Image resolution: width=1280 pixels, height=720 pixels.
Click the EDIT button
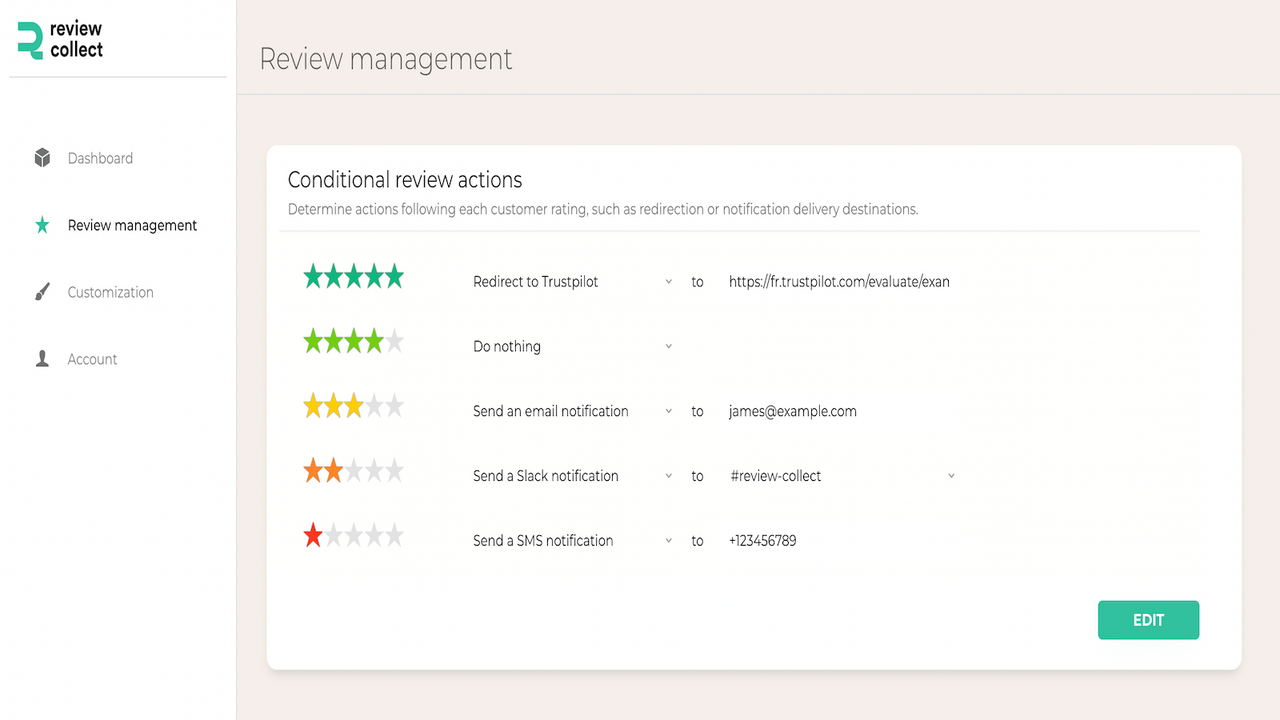tap(1148, 620)
